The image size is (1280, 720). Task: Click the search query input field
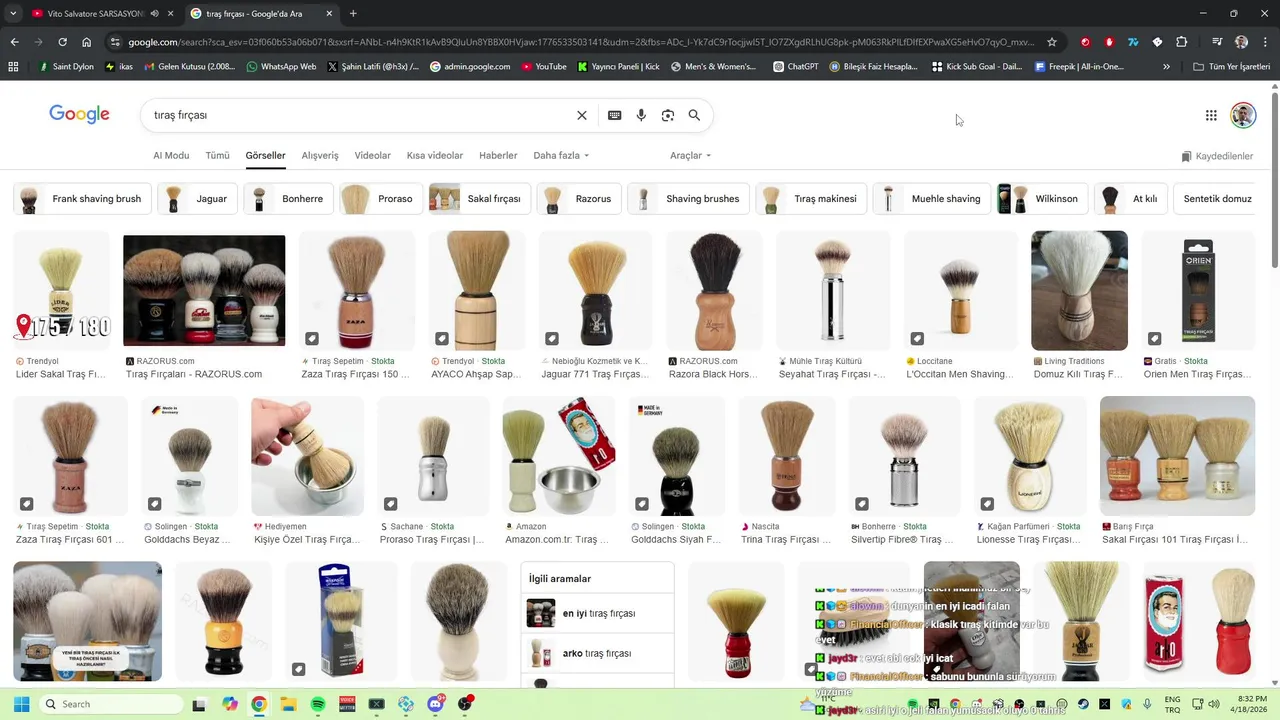(360, 115)
